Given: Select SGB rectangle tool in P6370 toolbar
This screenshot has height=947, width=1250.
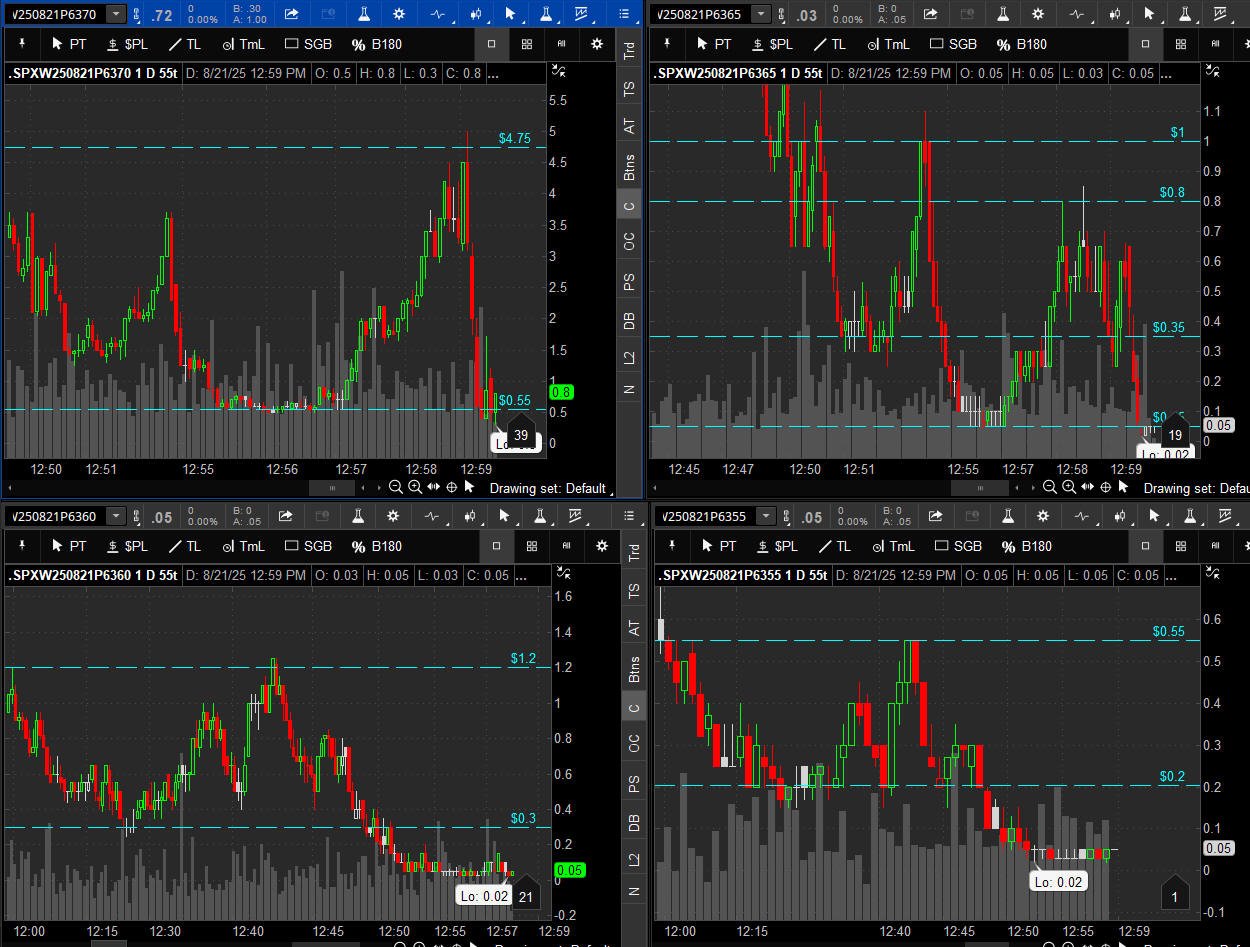Looking at the screenshot, I should coord(308,44).
